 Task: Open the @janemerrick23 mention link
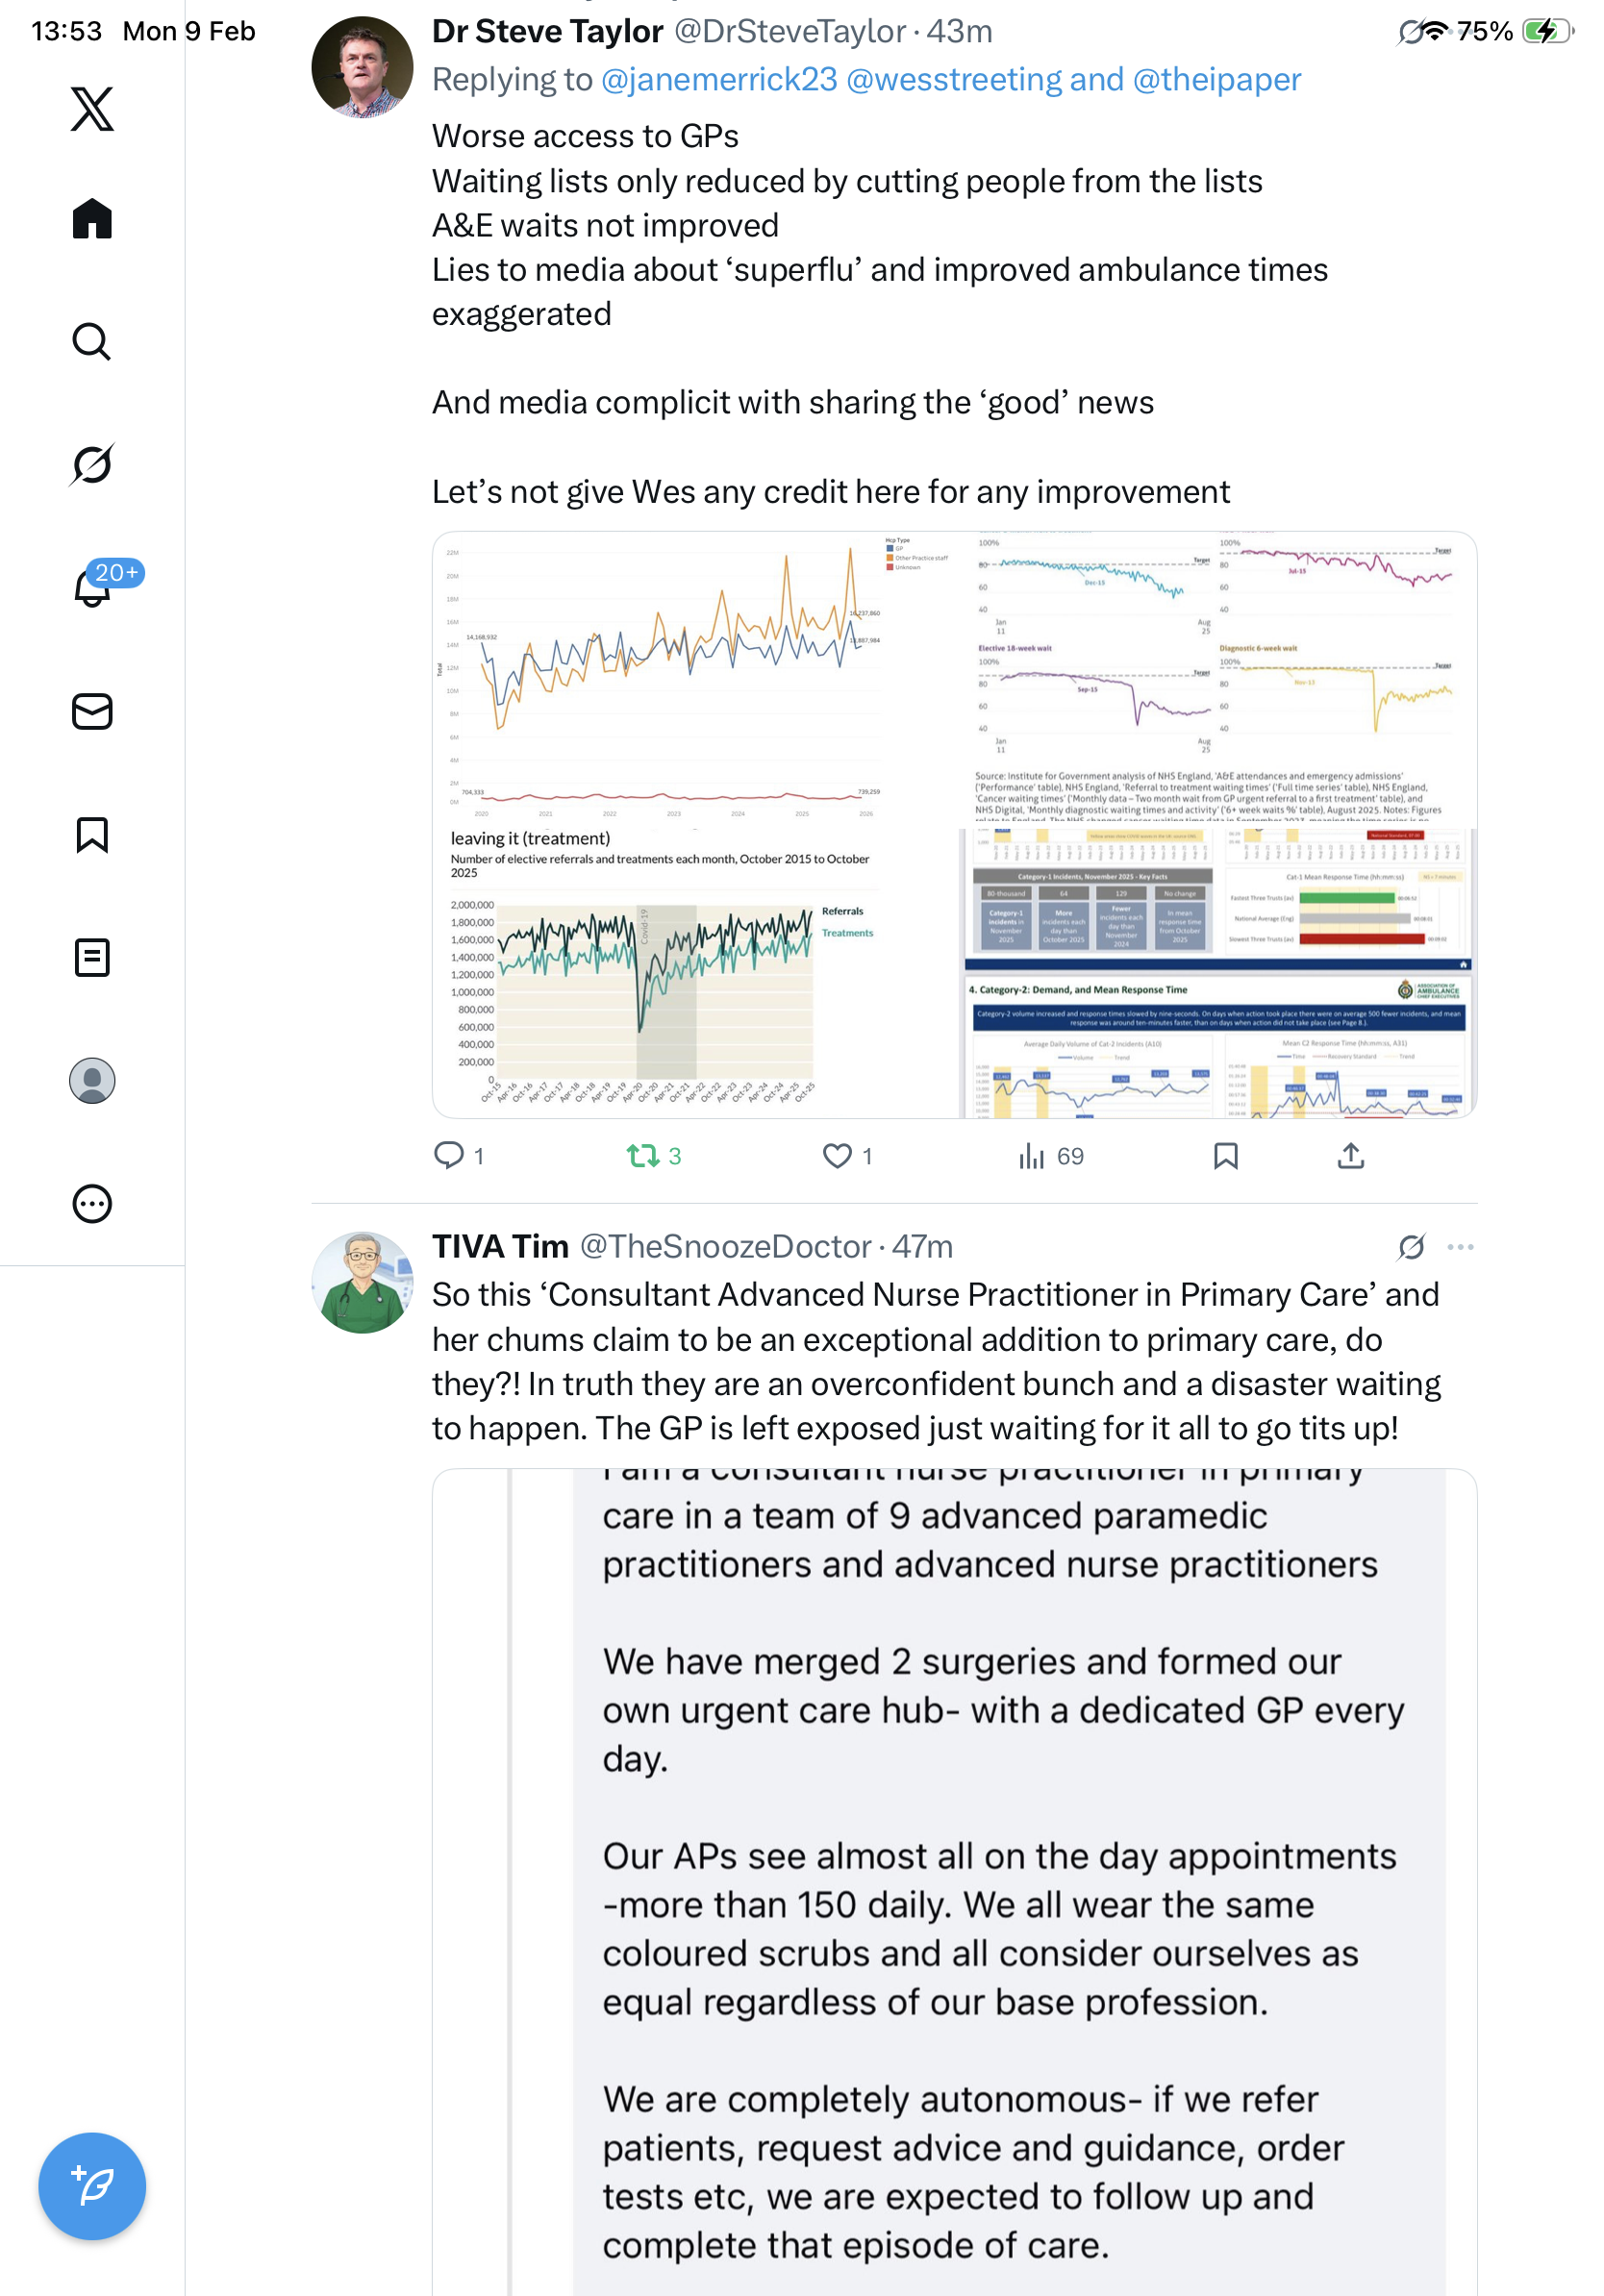pos(718,80)
